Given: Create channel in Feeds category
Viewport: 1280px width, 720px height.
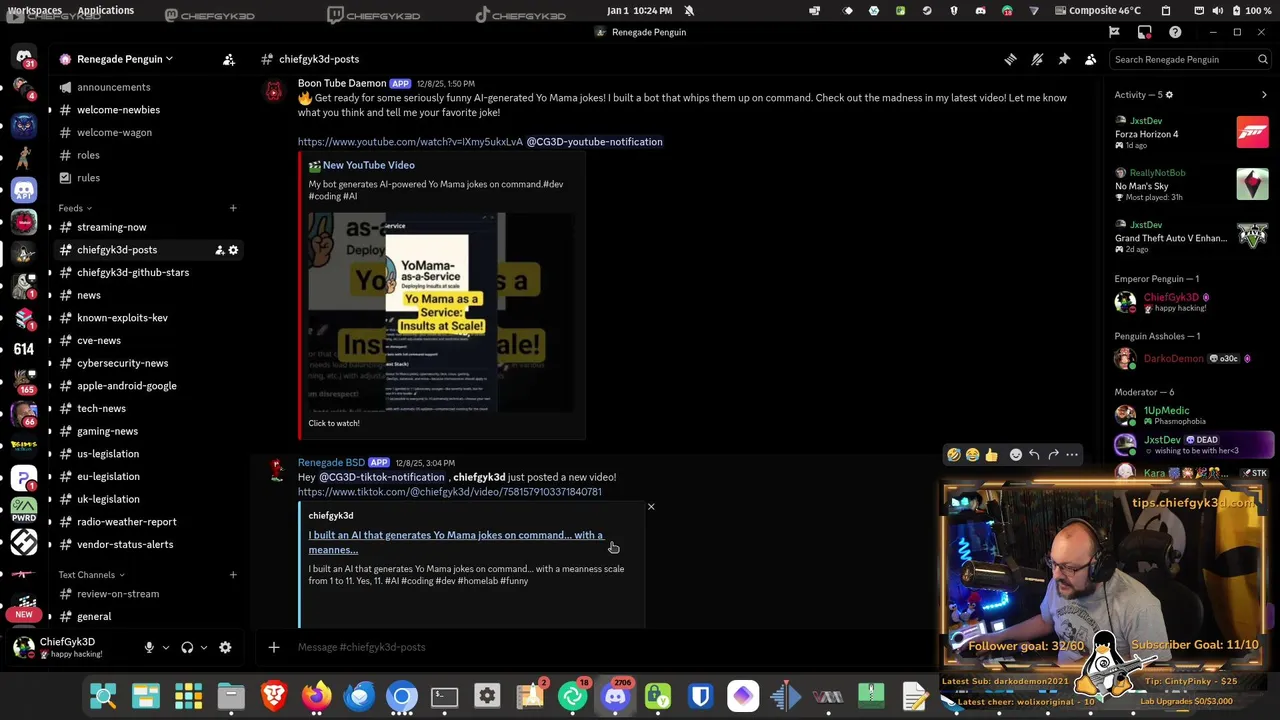Looking at the screenshot, I should (233, 208).
